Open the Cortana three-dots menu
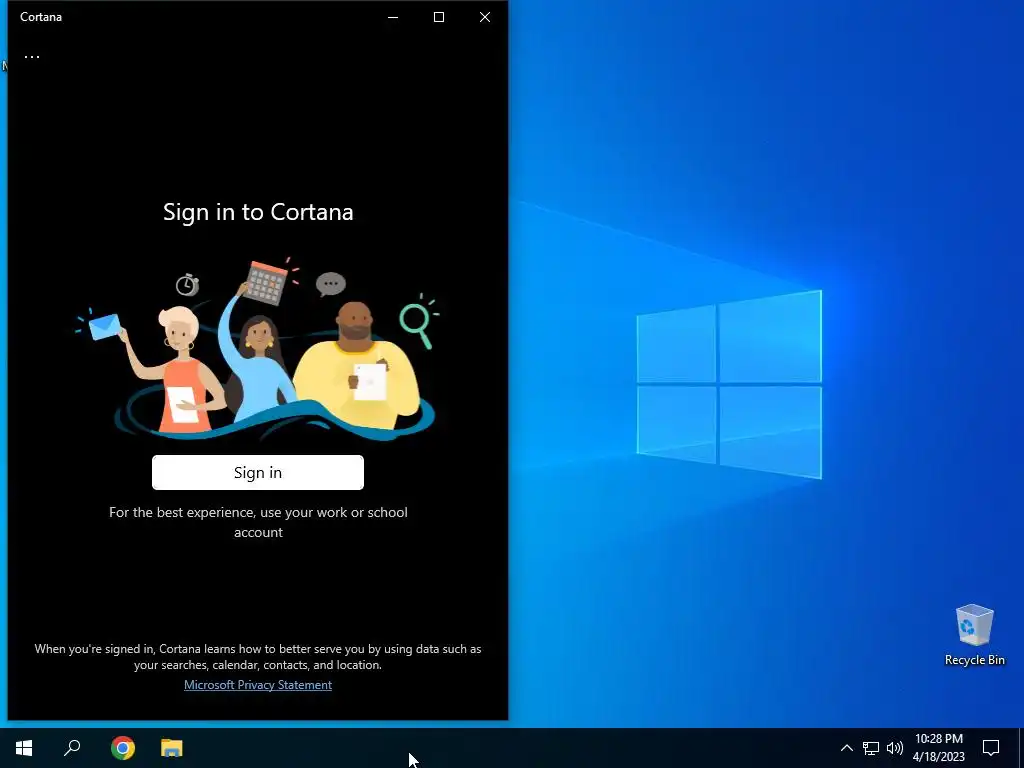The height and width of the screenshot is (768, 1024). (x=32, y=57)
